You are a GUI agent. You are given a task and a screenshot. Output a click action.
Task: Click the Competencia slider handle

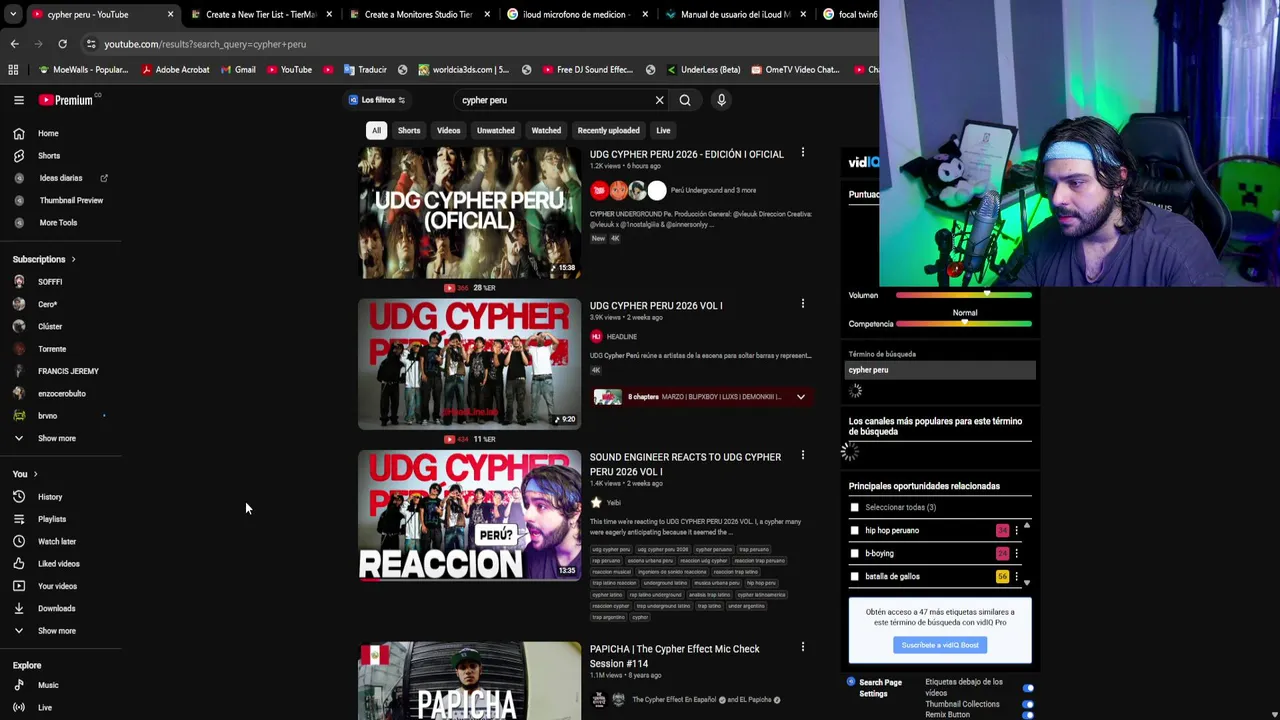coord(964,323)
